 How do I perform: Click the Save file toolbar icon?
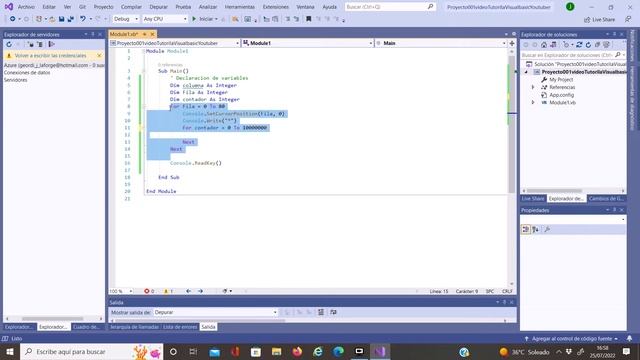[61, 19]
